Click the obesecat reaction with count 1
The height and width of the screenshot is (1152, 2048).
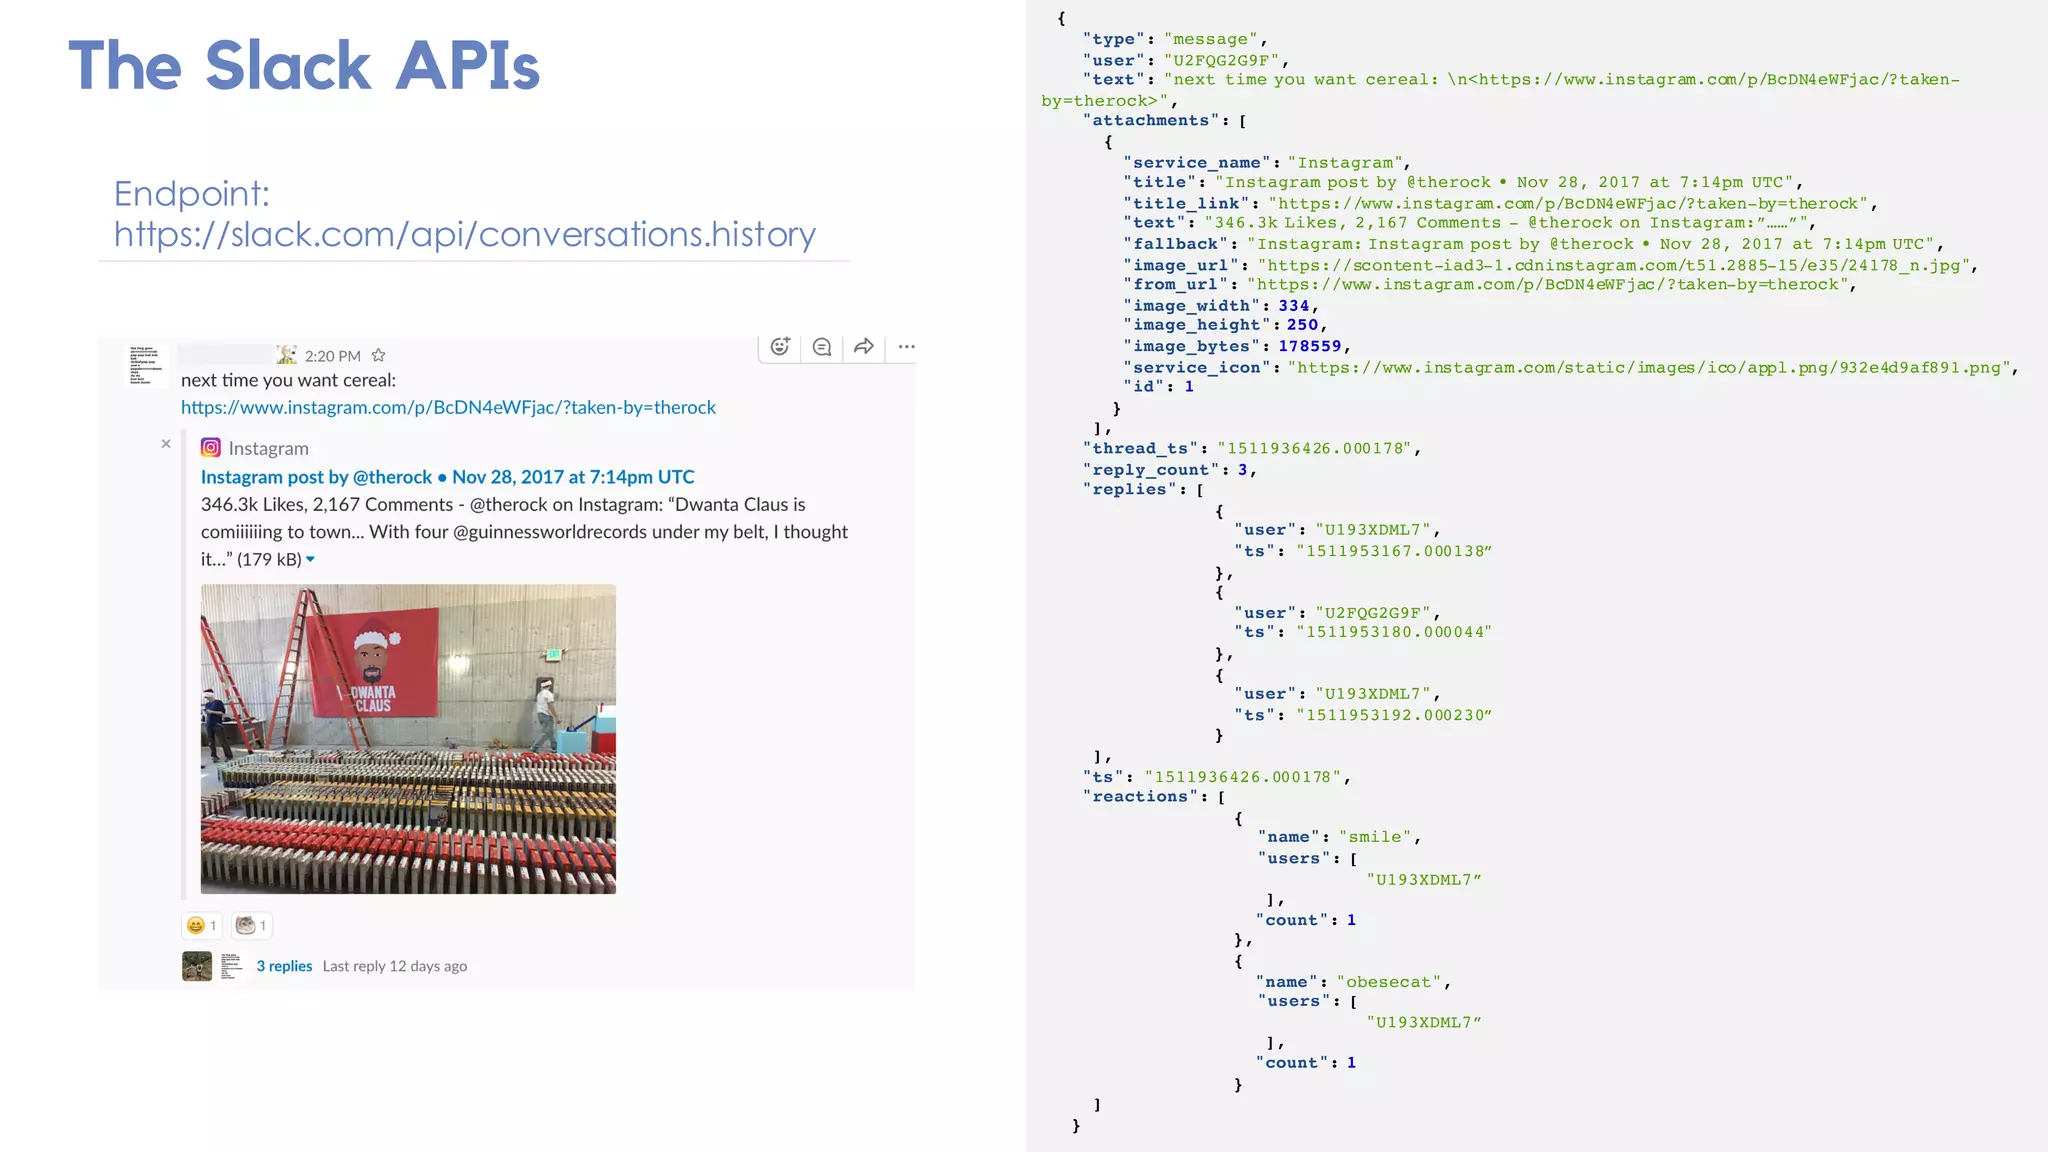pyautogui.click(x=251, y=925)
